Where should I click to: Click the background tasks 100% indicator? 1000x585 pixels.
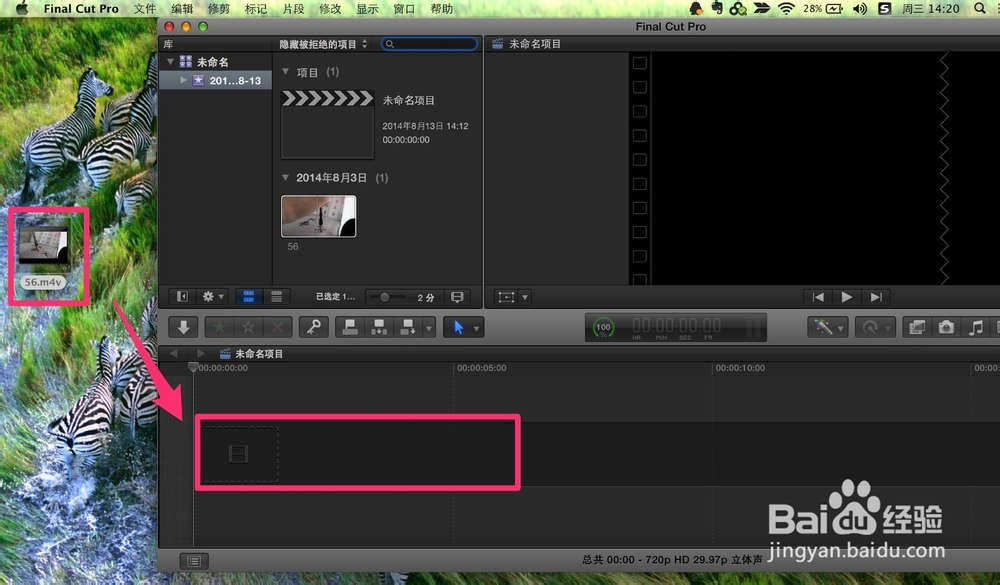click(x=603, y=328)
